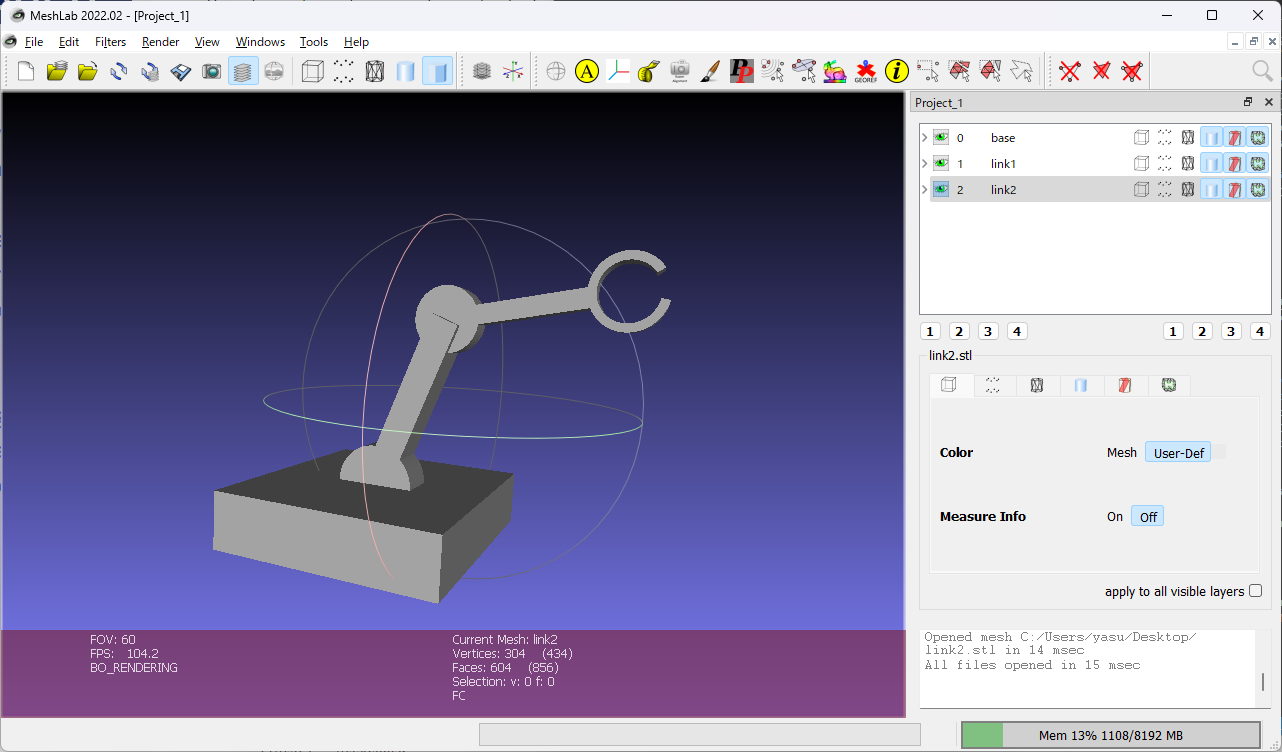The width and height of the screenshot is (1282, 752).
Task: Expand the link1 layer details
Action: (924, 164)
